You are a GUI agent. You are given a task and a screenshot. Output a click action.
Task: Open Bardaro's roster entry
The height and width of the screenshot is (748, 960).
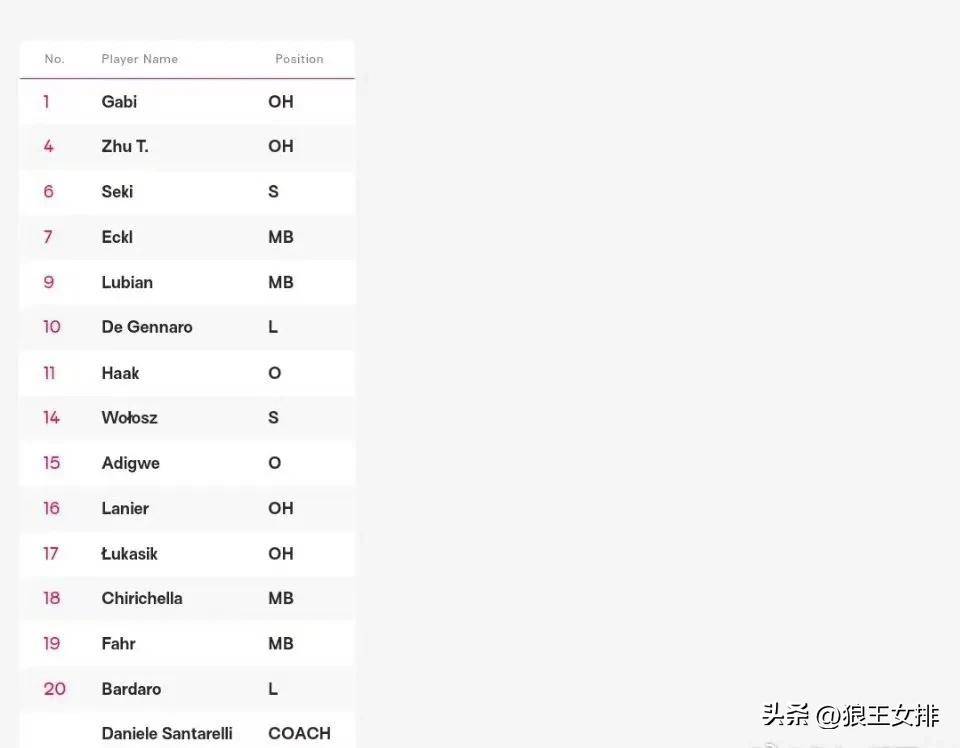coord(131,689)
